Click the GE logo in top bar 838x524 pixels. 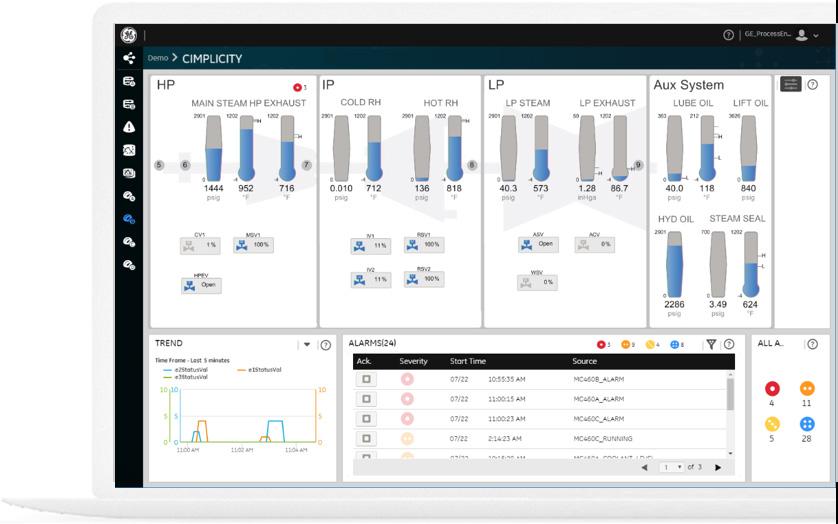[128, 35]
